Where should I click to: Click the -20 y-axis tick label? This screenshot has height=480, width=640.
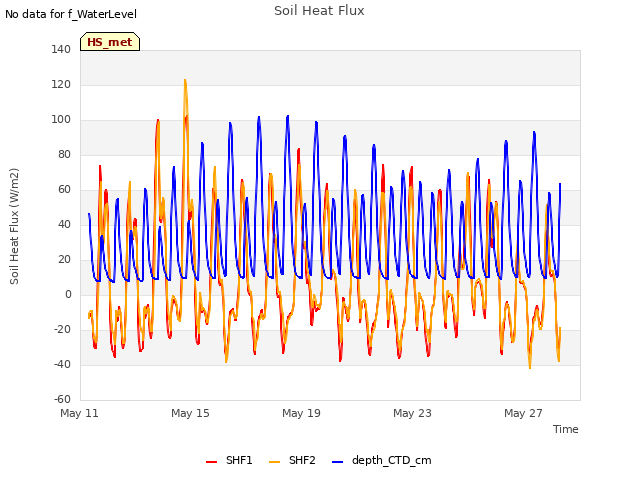[x=62, y=329]
